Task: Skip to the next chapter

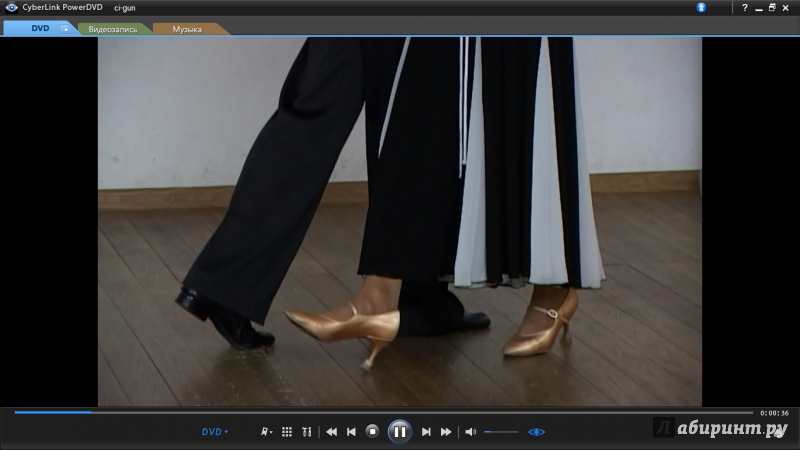Action: tap(426, 431)
